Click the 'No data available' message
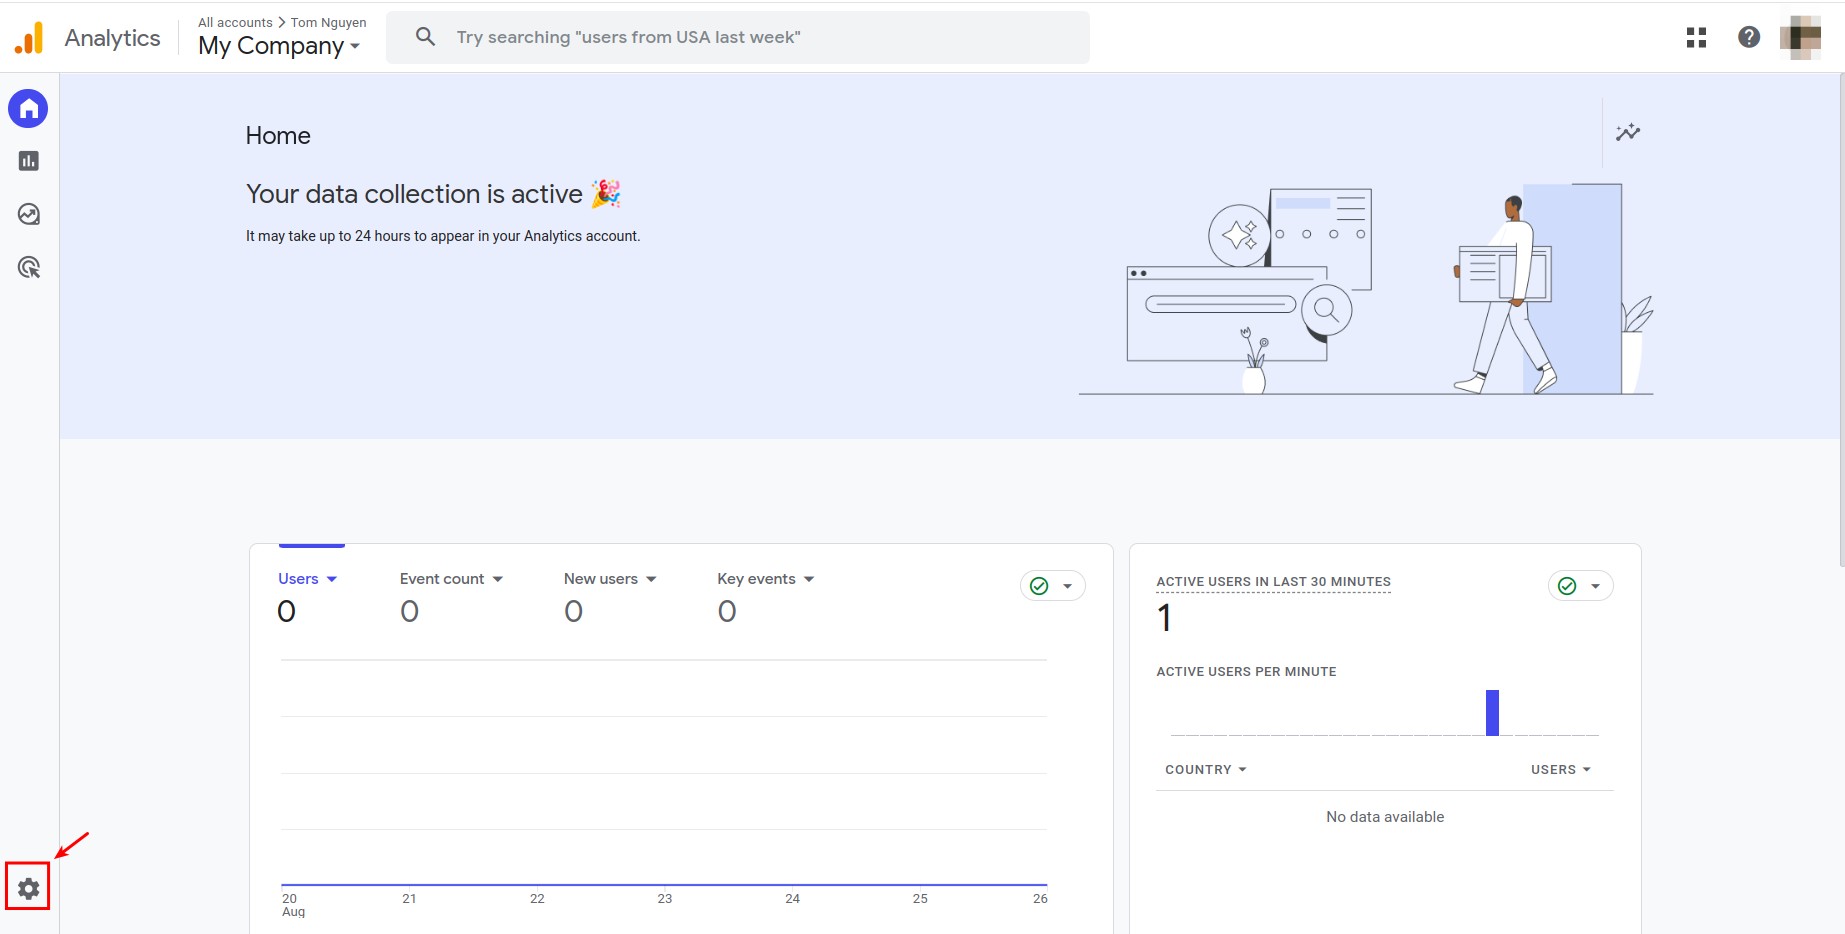The image size is (1845, 934). coord(1385,817)
